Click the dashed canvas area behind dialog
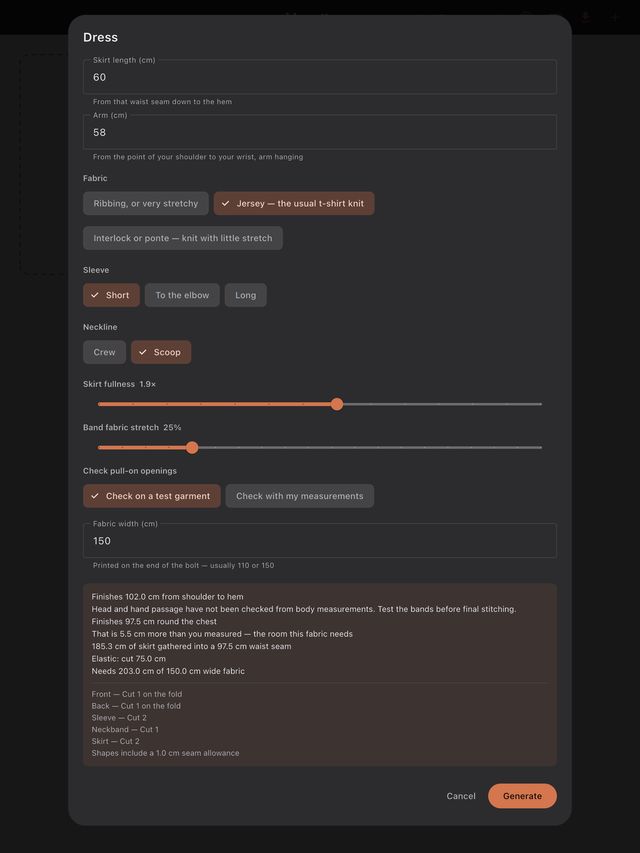640x853 pixels. (44, 163)
